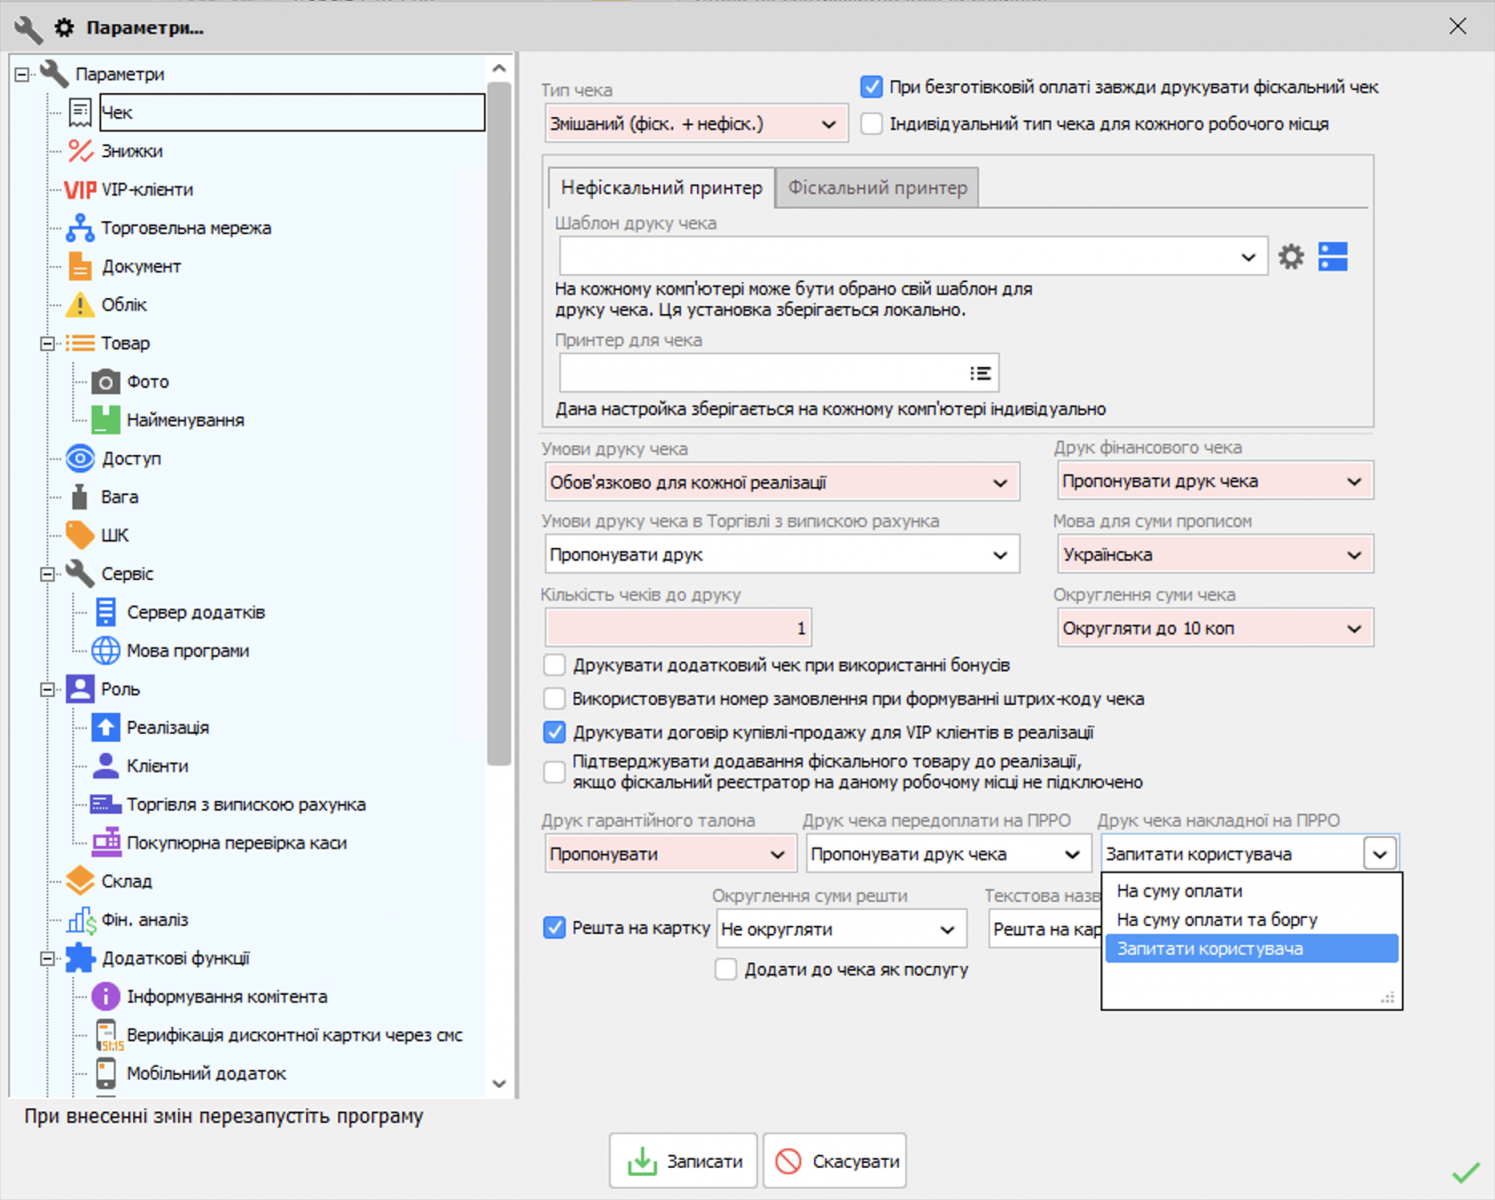The height and width of the screenshot is (1200, 1495).
Task: Open the Округлення суми чека dropdown
Action: [x=1215, y=629]
